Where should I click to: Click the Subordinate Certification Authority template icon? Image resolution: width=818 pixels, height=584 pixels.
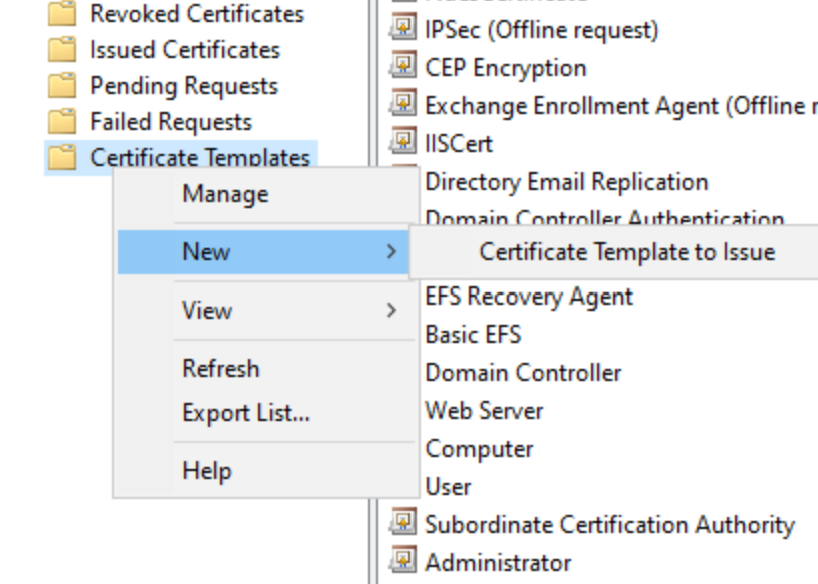[x=403, y=522]
